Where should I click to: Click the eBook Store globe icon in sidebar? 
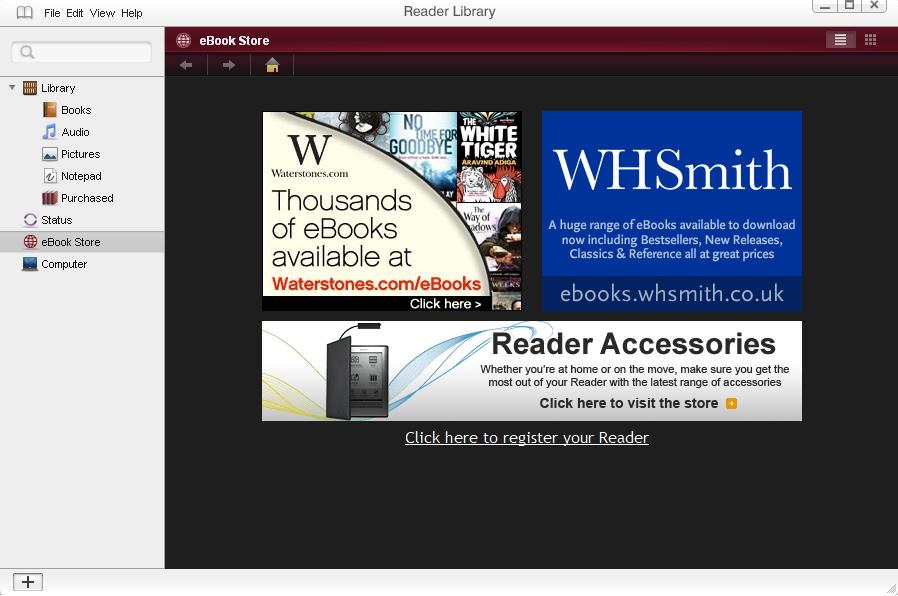(x=30, y=242)
